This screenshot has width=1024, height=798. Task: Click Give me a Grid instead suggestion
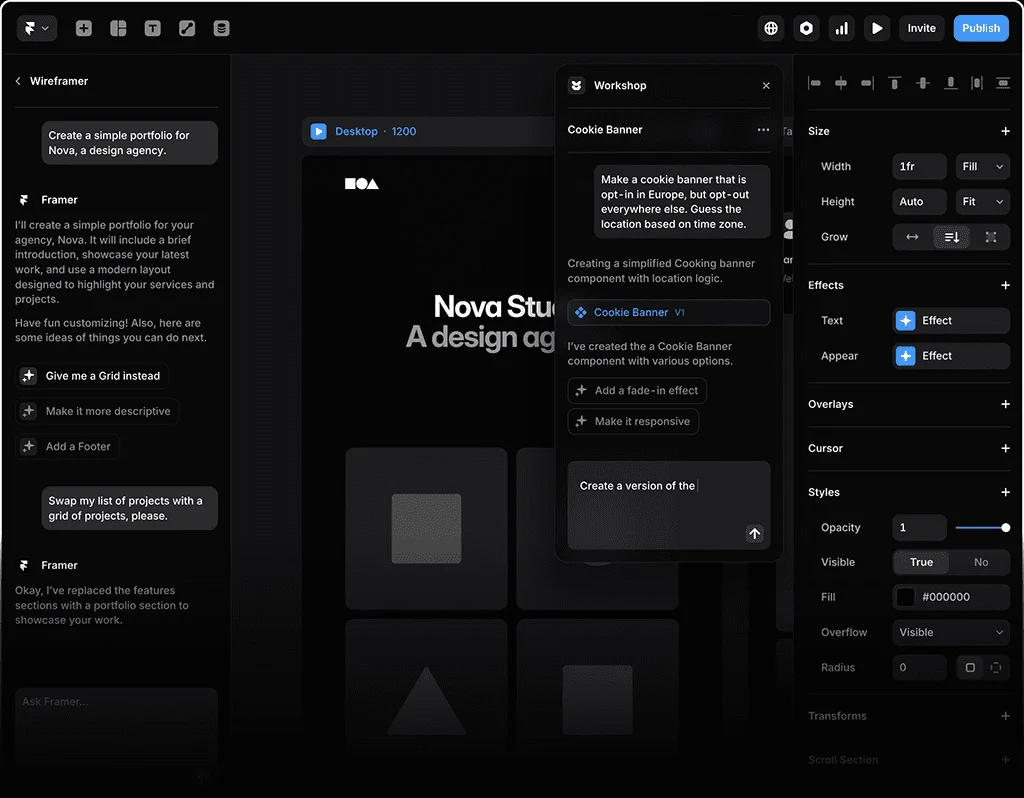(92, 376)
